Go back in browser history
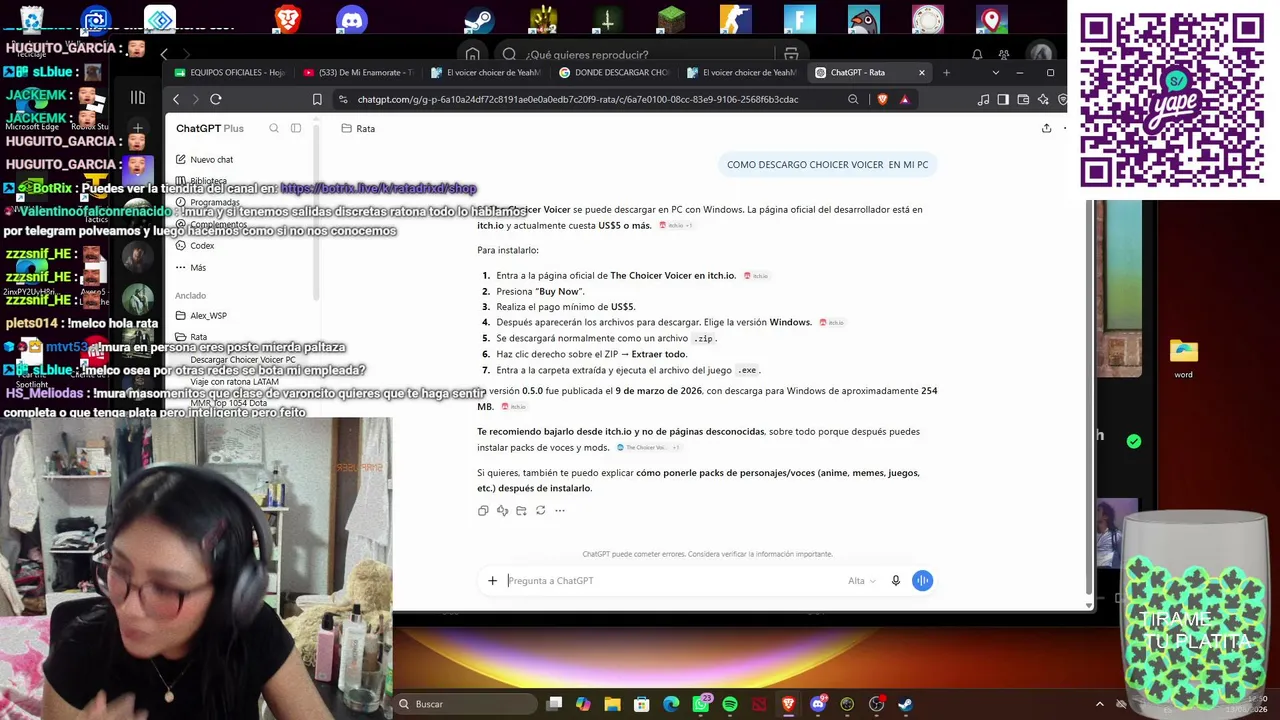The image size is (1280, 720). coord(176,99)
